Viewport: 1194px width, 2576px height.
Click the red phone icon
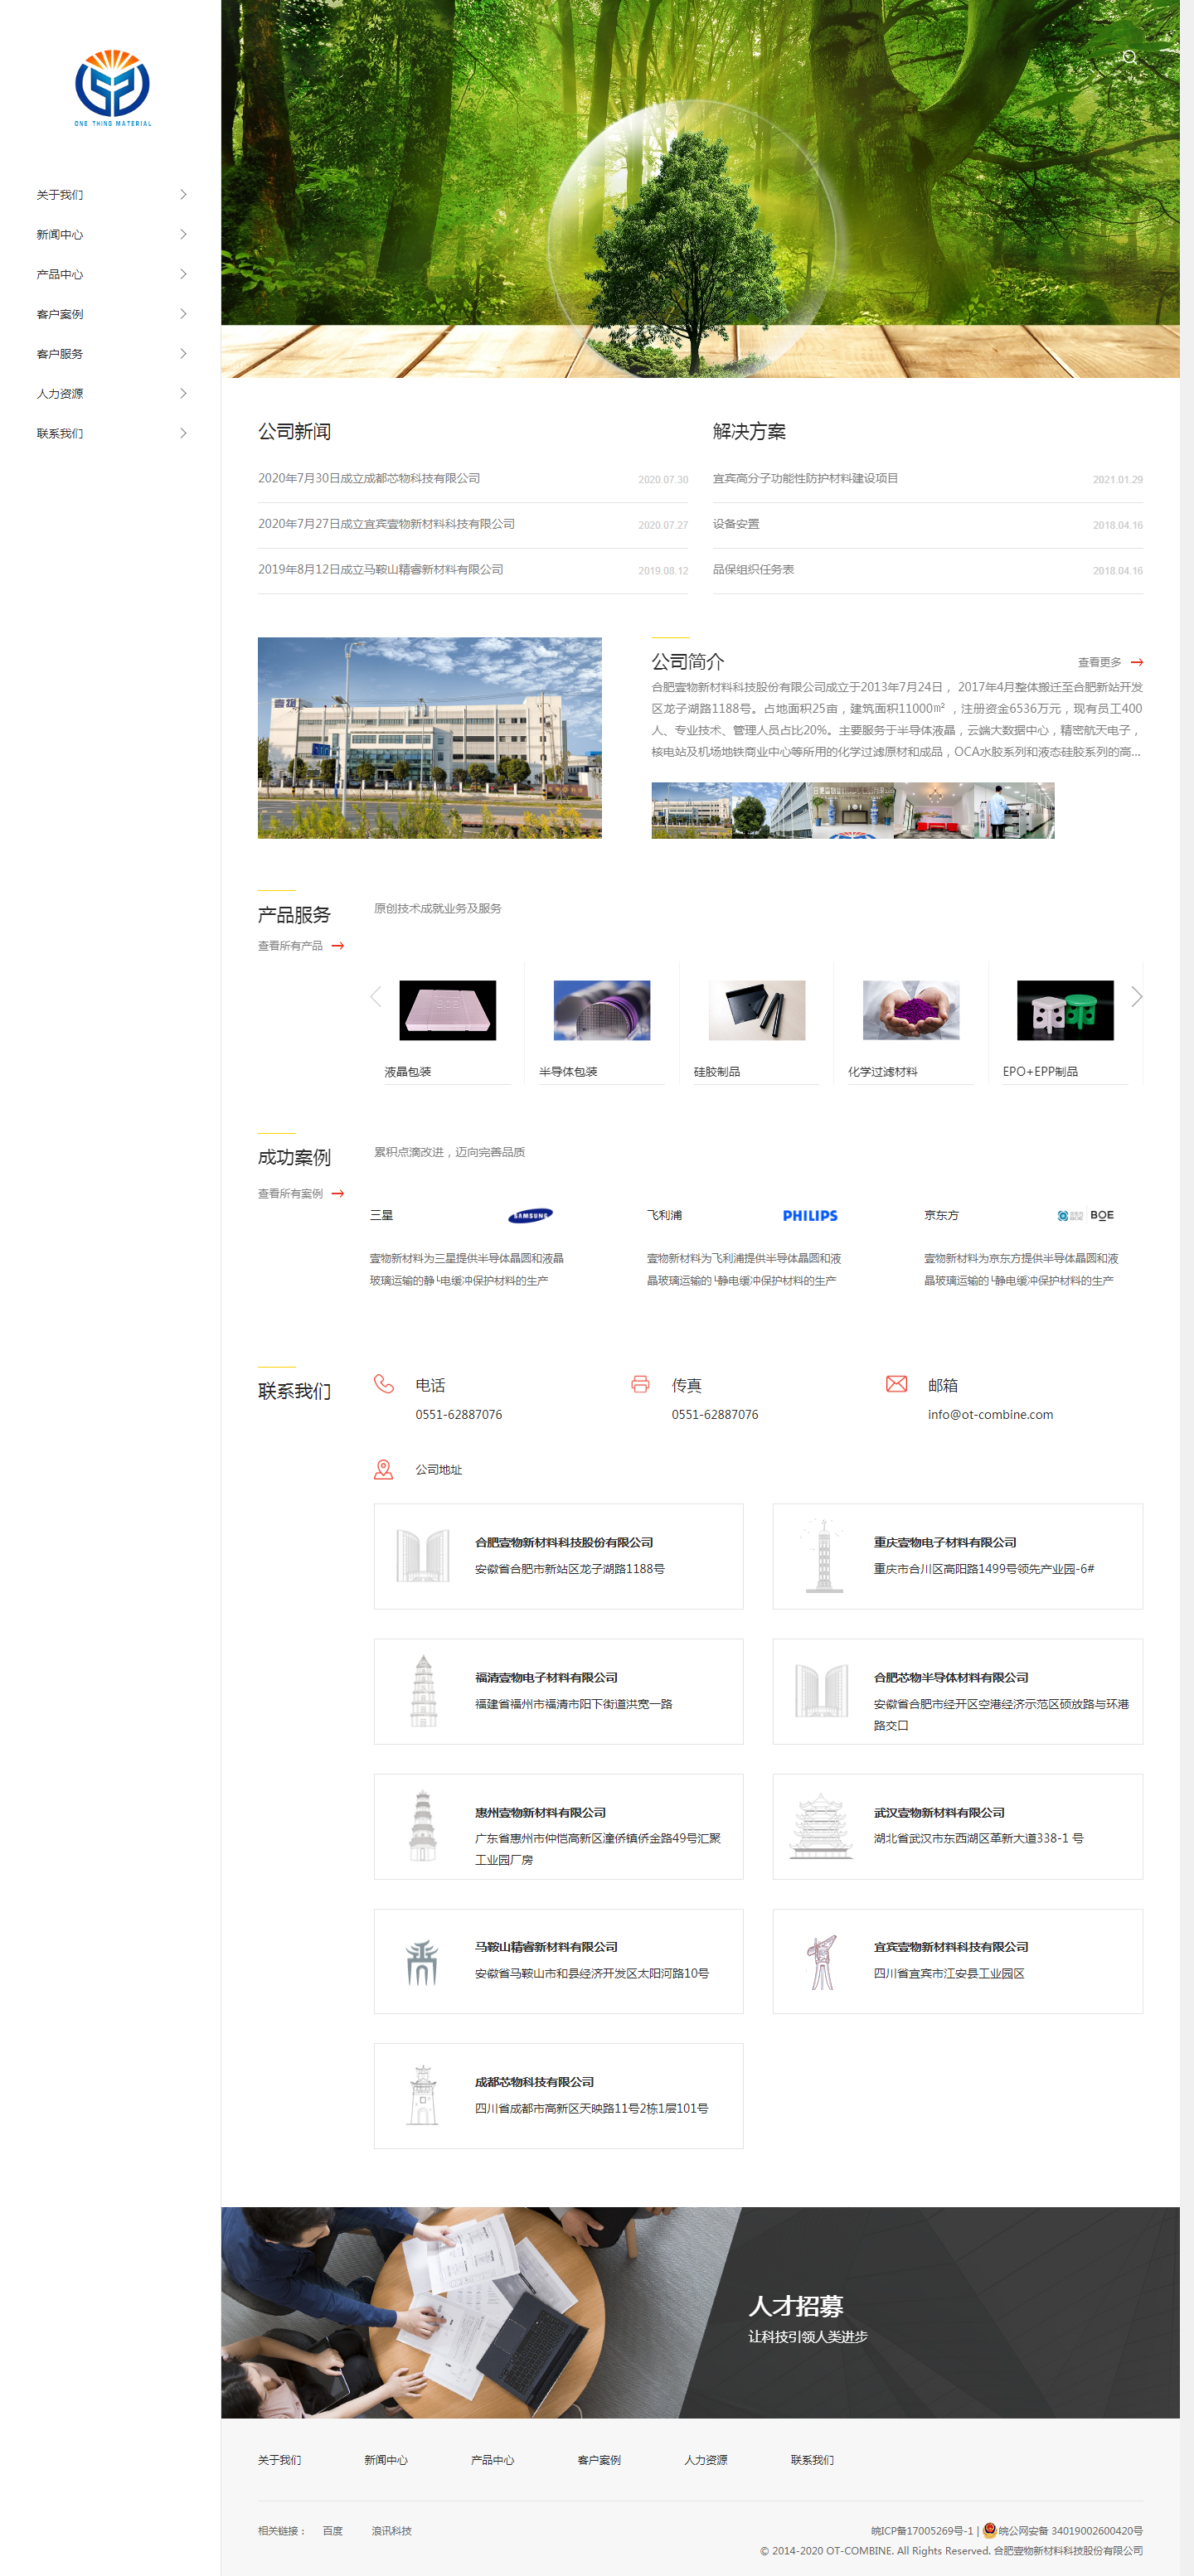tap(384, 1383)
